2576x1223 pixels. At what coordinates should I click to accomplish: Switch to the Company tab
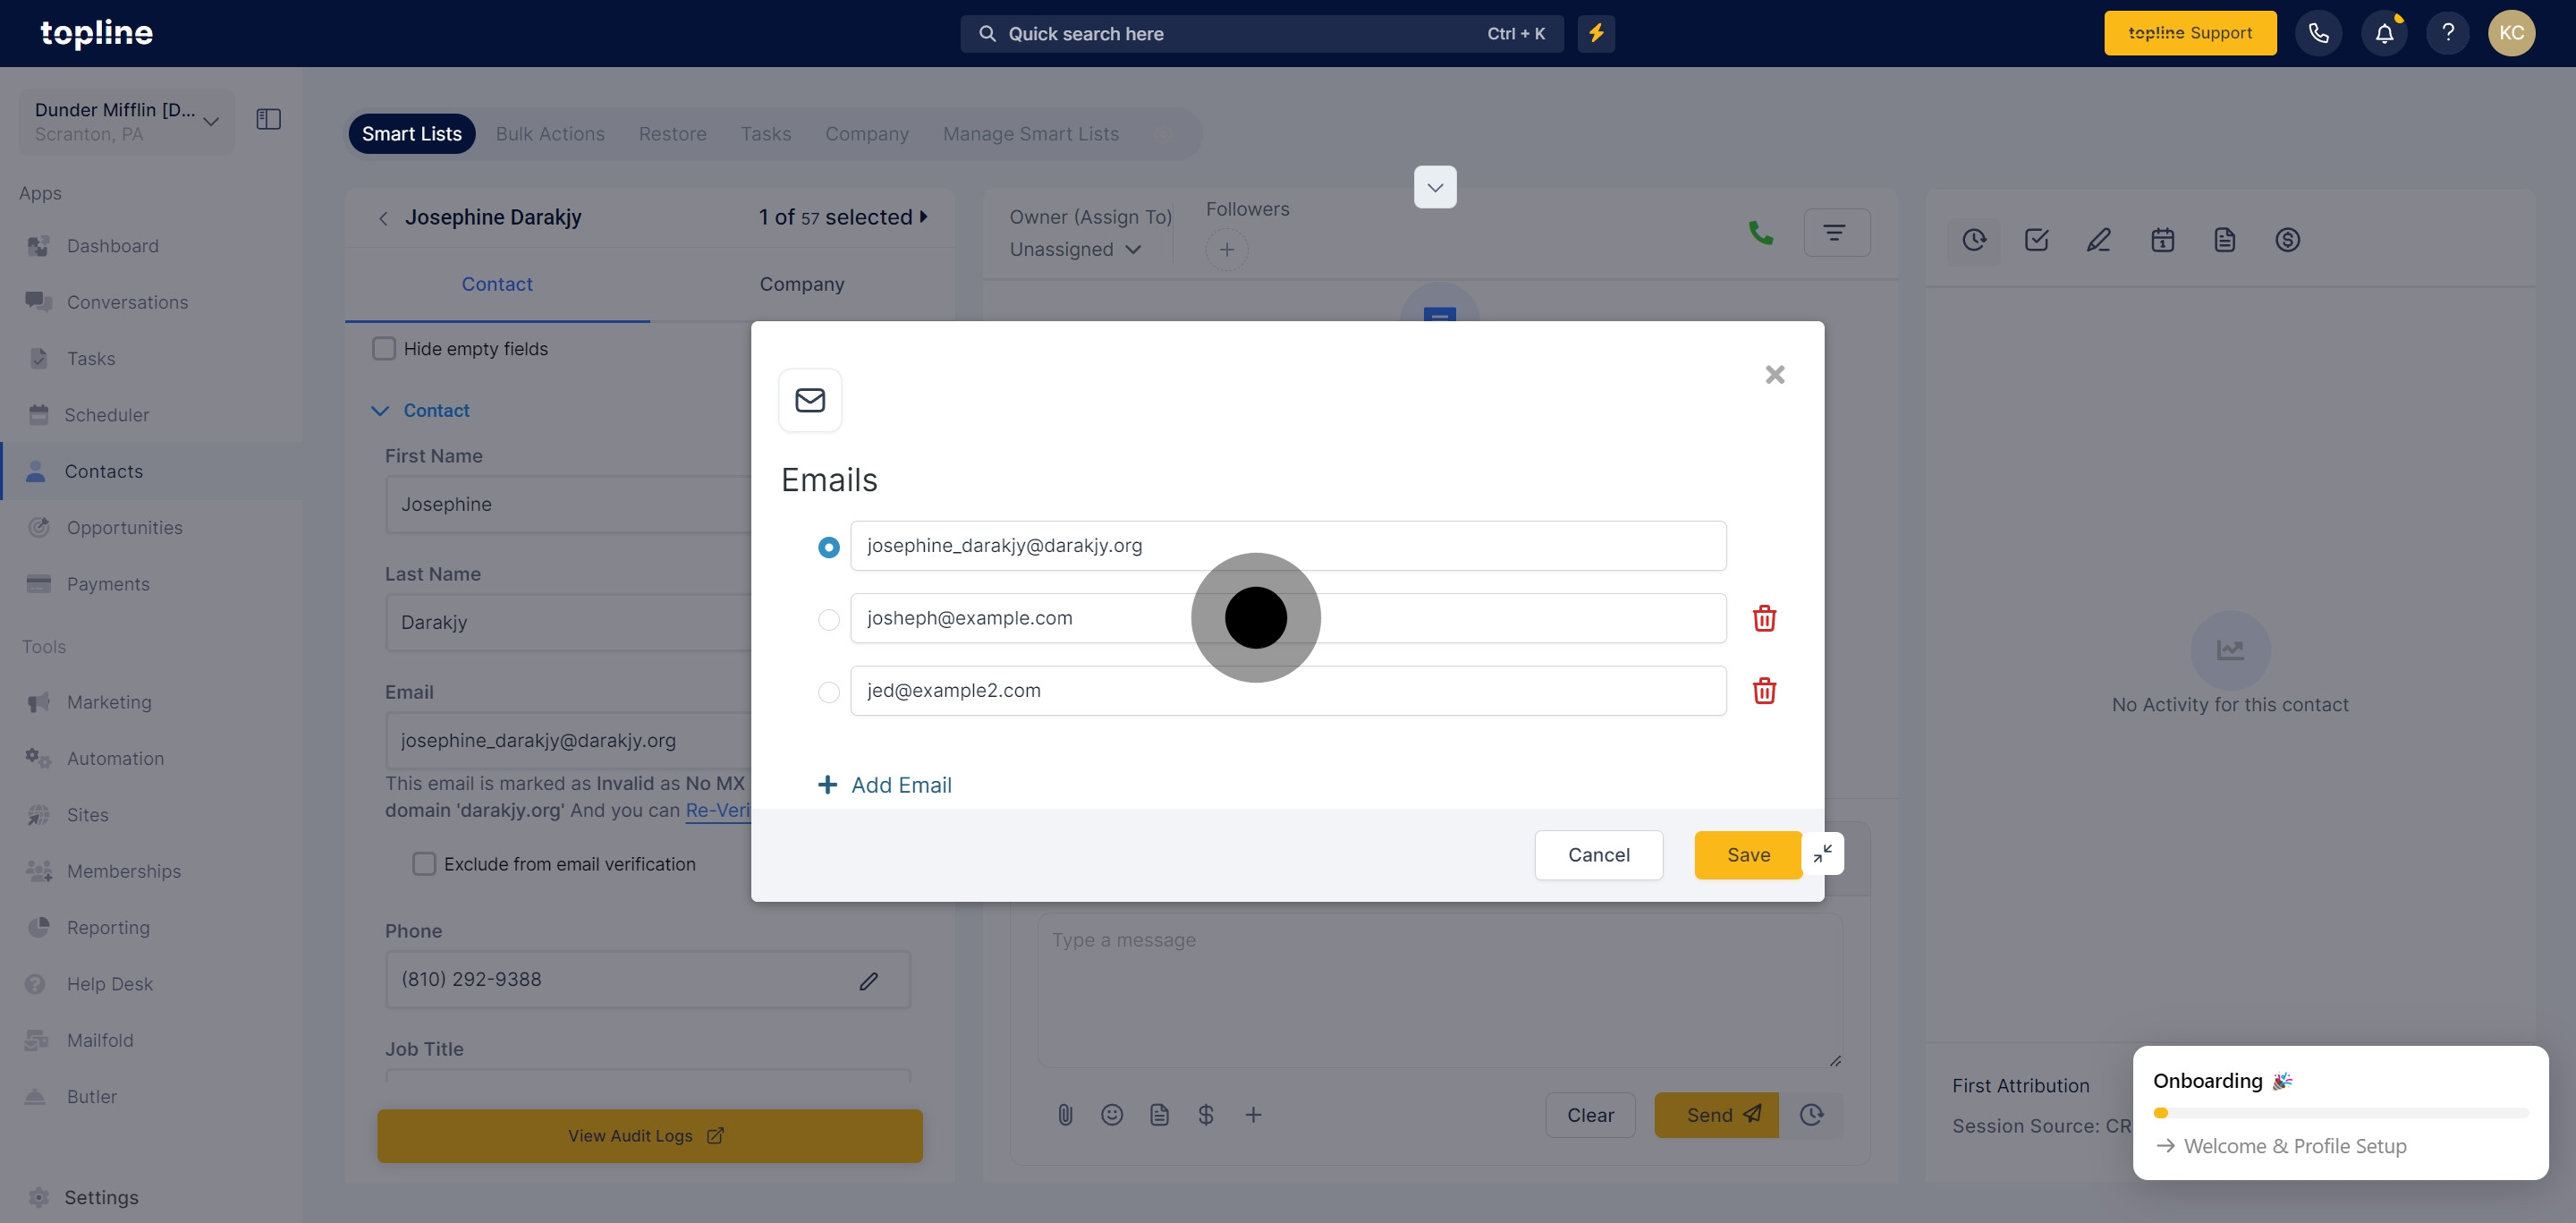[x=801, y=284]
